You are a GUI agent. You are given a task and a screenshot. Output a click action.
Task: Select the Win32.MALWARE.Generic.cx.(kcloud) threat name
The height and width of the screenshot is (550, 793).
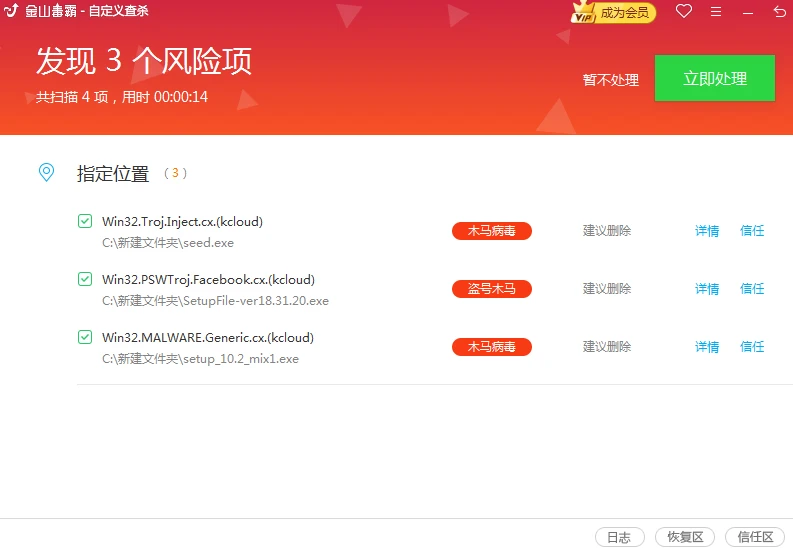(x=207, y=338)
